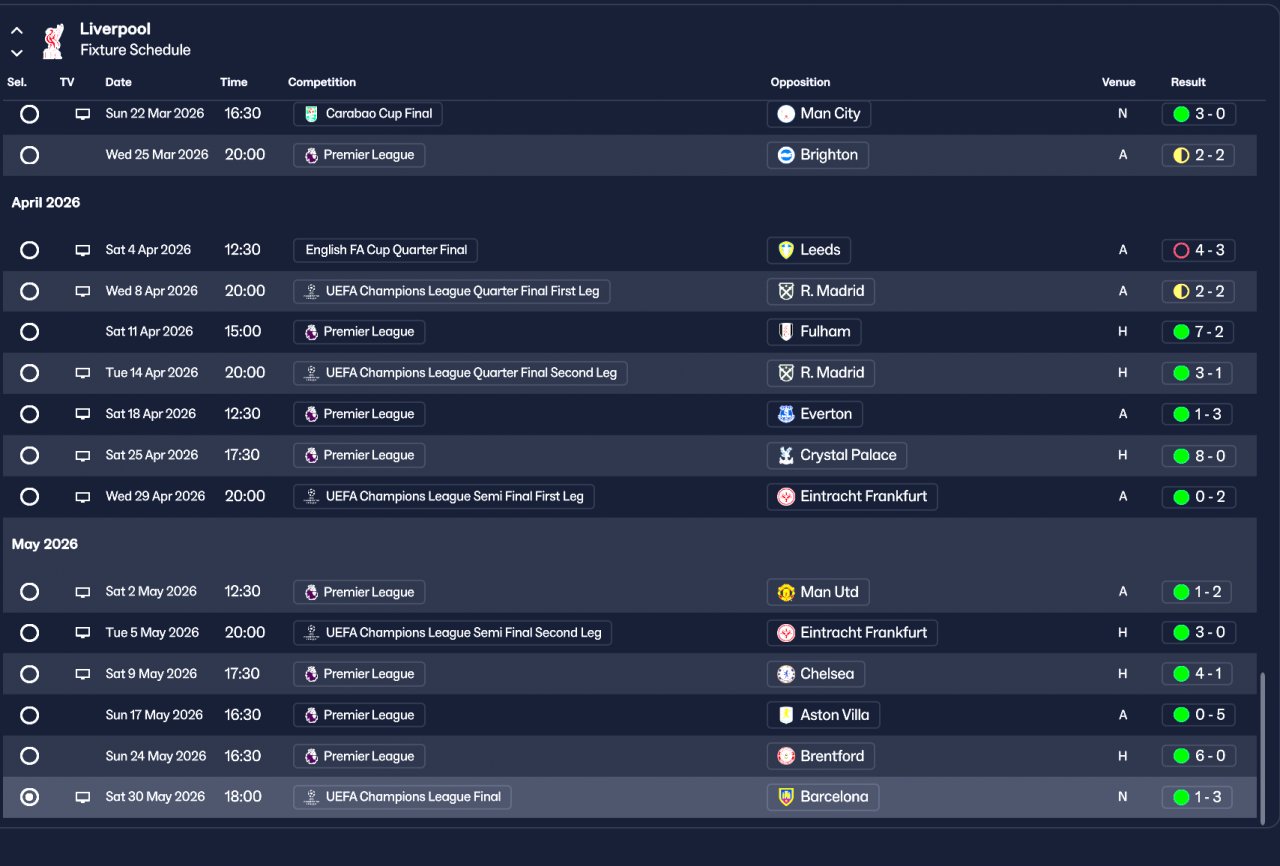1280x866 pixels.
Task: View the 0 - 5 result against Aston Villa
Action: [1199, 715]
